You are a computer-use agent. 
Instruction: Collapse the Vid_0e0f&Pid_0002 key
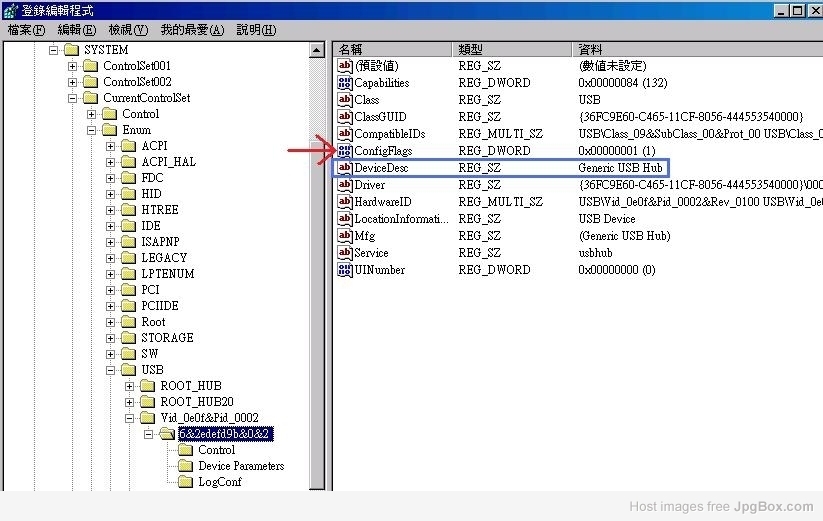pos(130,418)
